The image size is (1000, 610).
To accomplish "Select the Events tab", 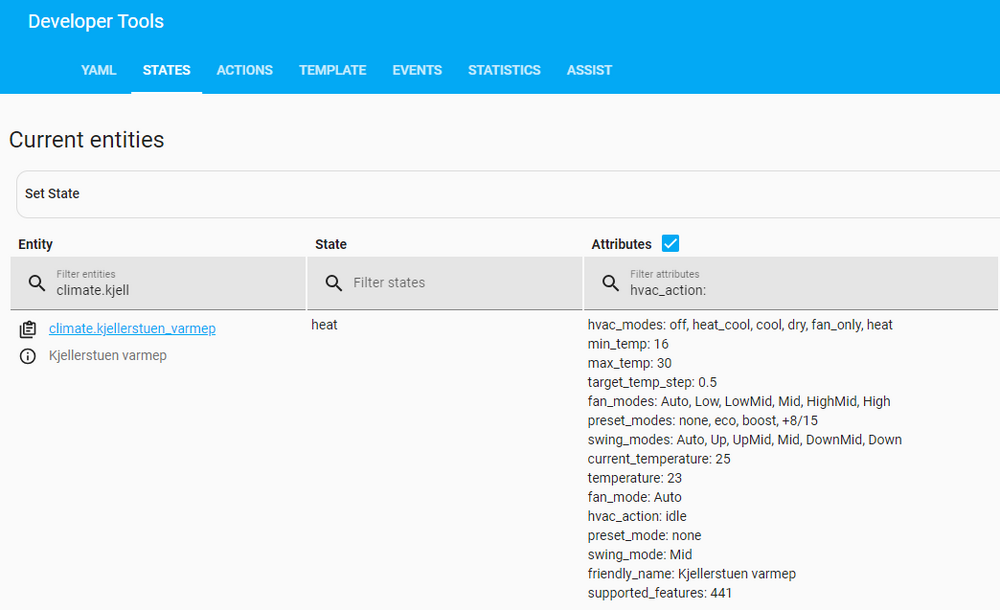I will pyautogui.click(x=417, y=70).
